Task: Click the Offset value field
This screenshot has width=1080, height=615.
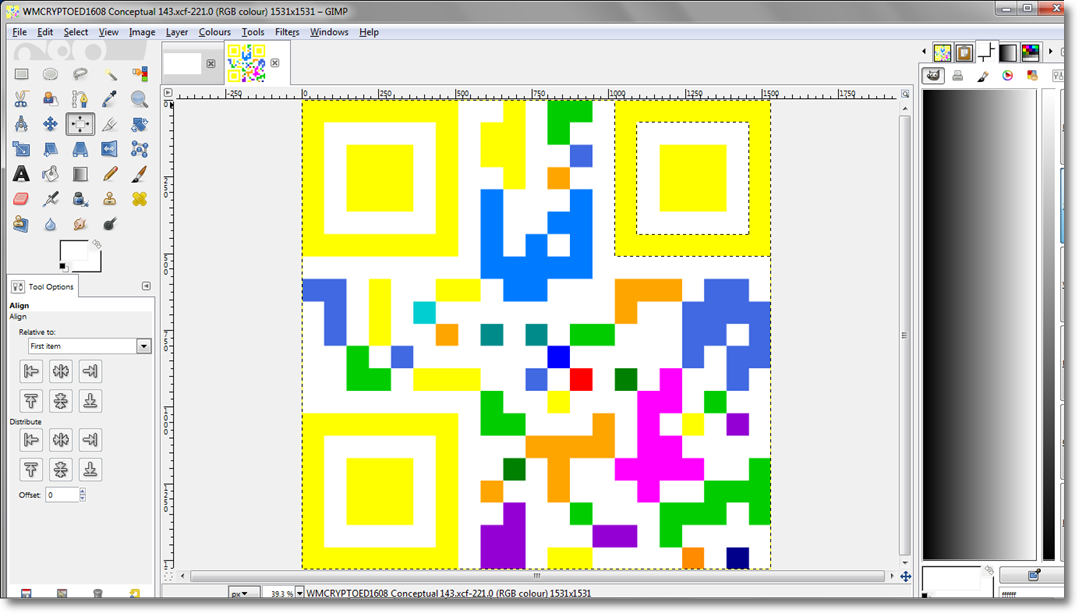Action: (x=62, y=494)
